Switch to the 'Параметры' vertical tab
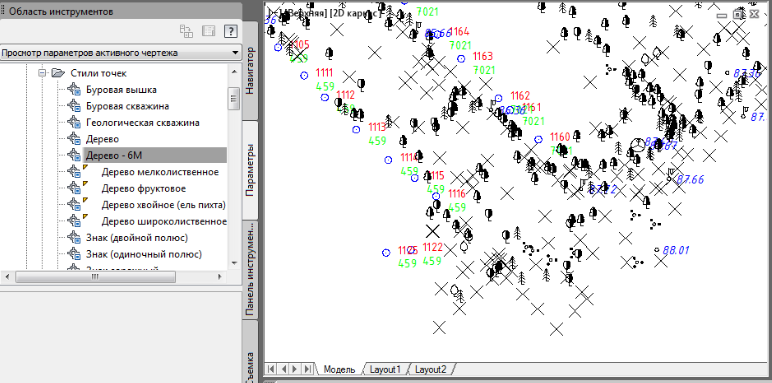Image resolution: width=772 pixels, height=383 pixels. pyautogui.click(x=250, y=170)
